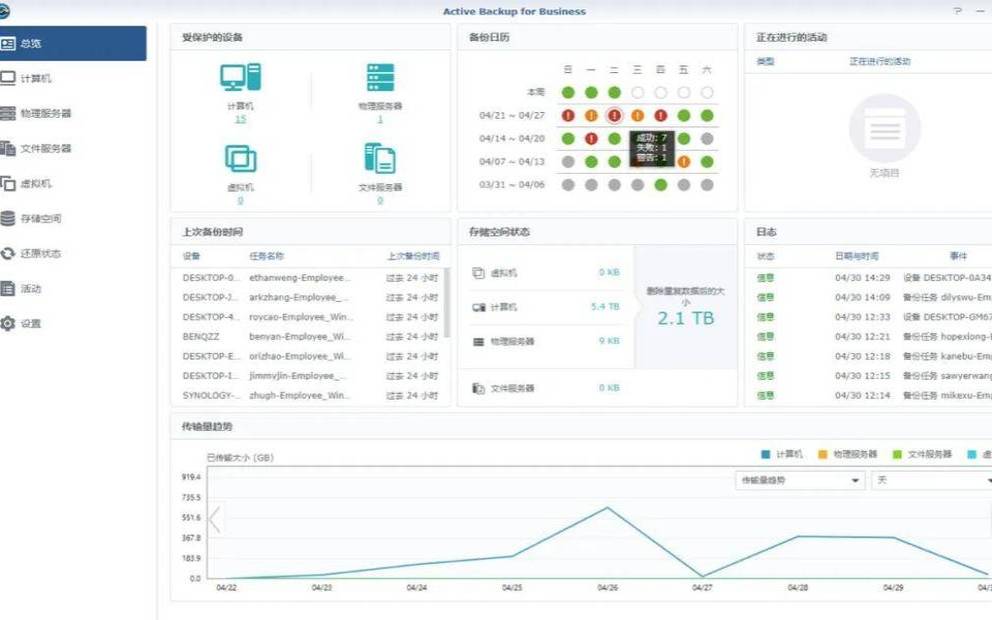Click Monday's red failure dot in 04/14 ~ 04/20 row
Viewport: 992px width, 620px height.
click(591, 139)
